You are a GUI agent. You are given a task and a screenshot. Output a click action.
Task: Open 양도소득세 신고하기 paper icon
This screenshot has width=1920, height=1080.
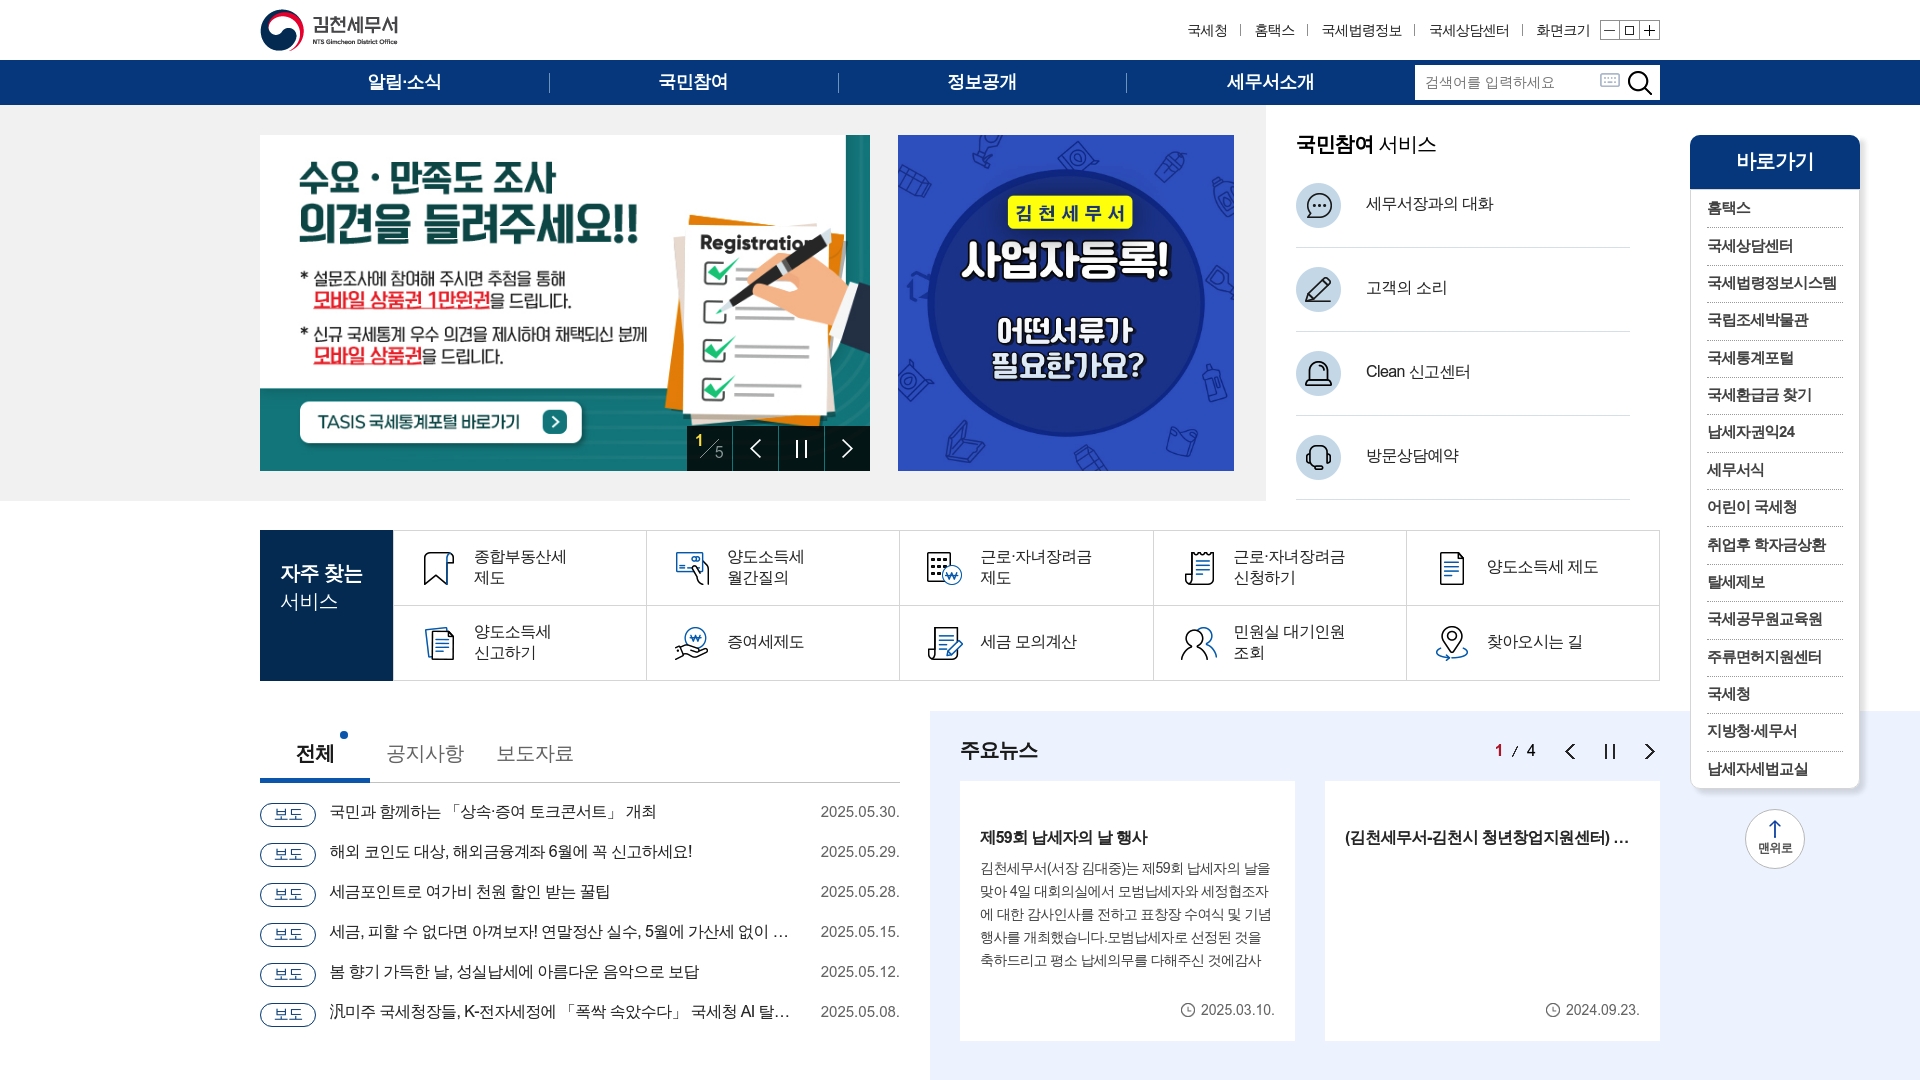(x=439, y=643)
